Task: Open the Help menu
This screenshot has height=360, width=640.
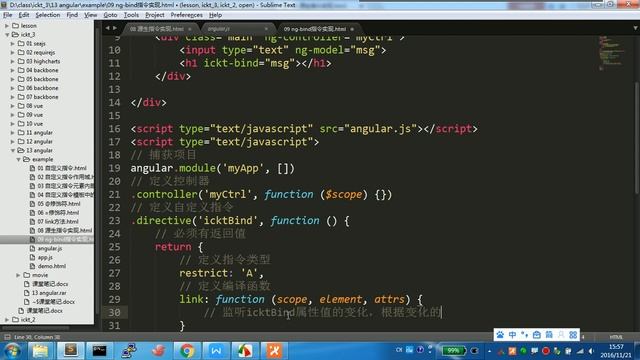Action: coord(216,15)
